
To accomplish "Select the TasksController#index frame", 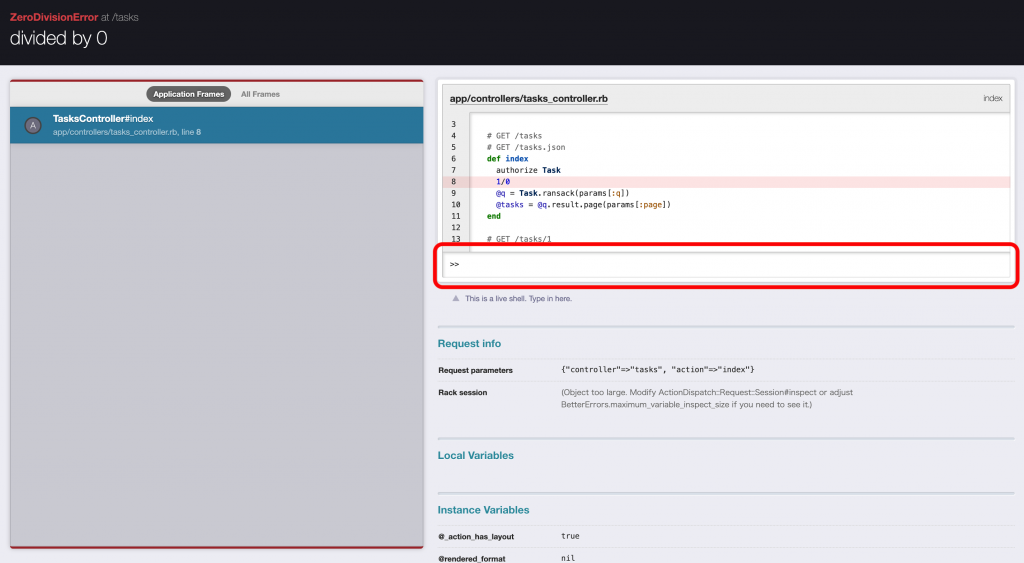I will pos(216,125).
